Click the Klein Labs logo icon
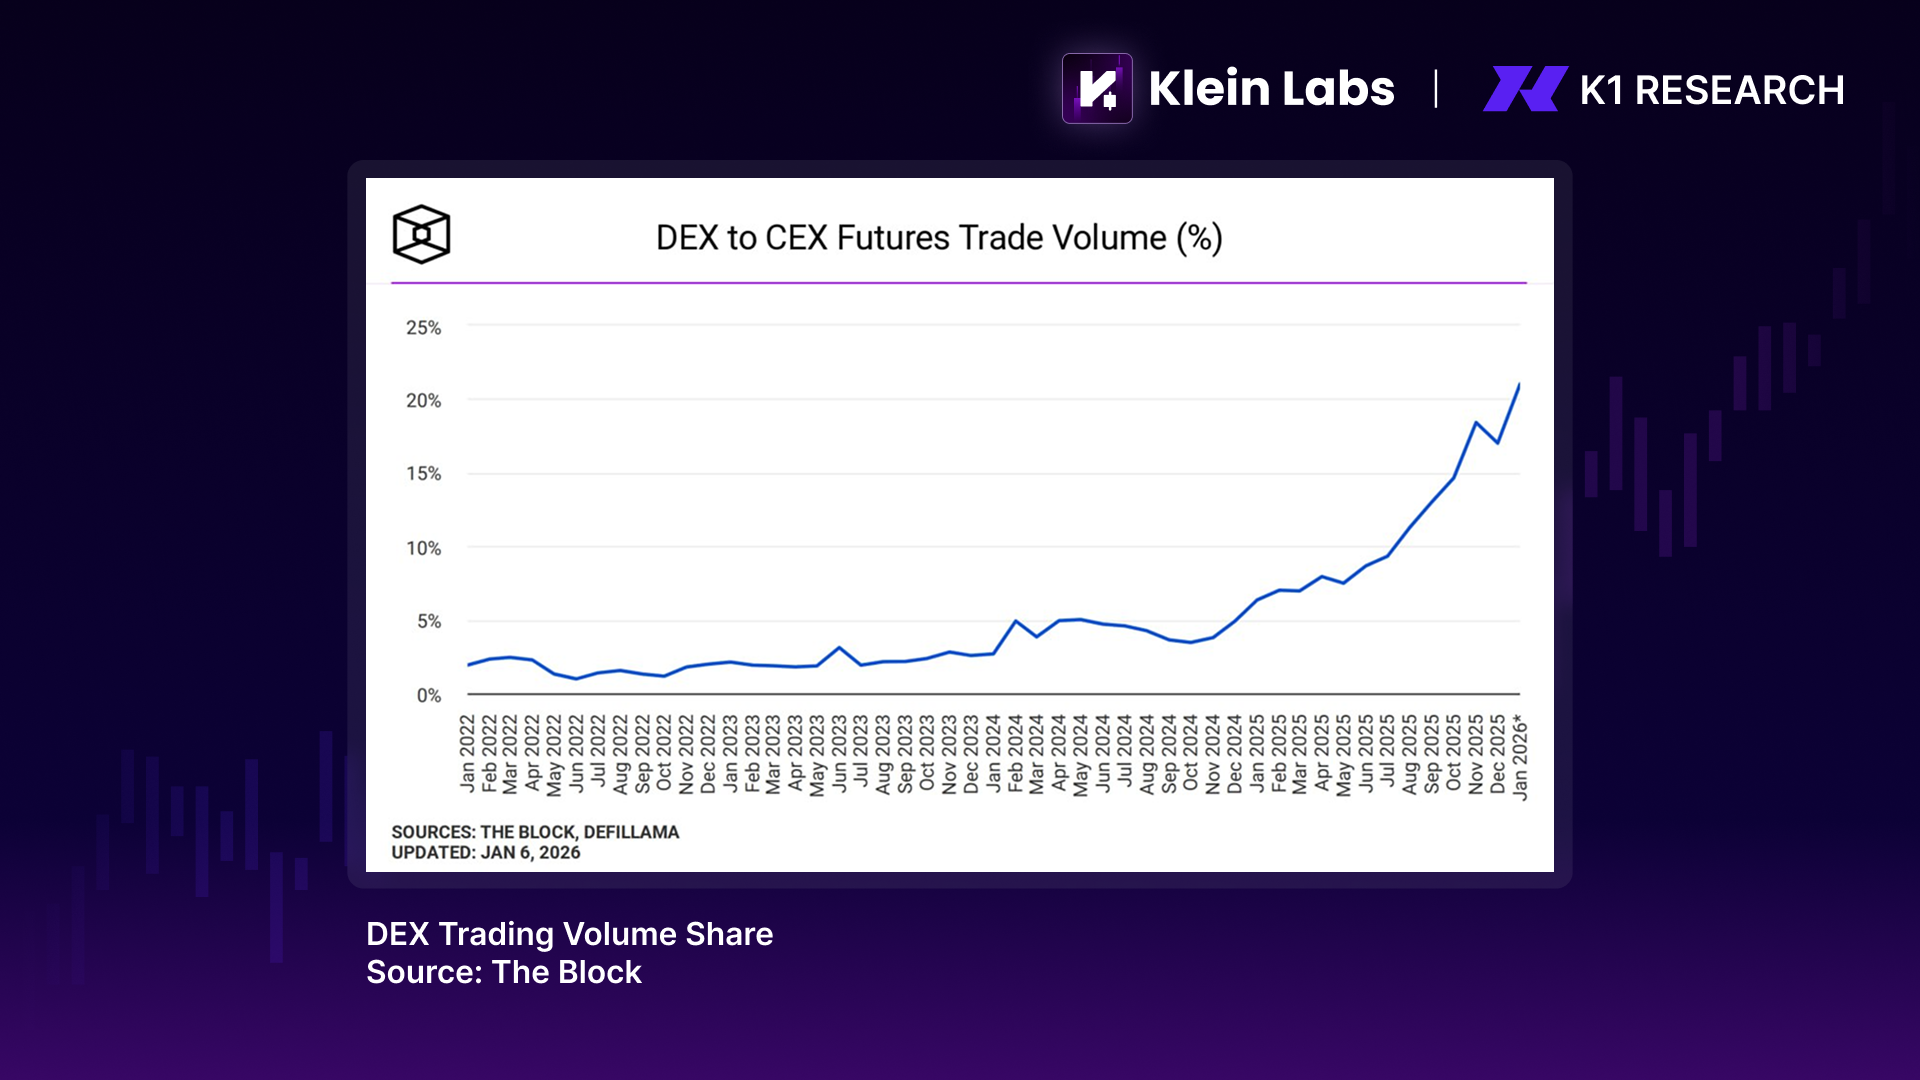 click(1097, 88)
